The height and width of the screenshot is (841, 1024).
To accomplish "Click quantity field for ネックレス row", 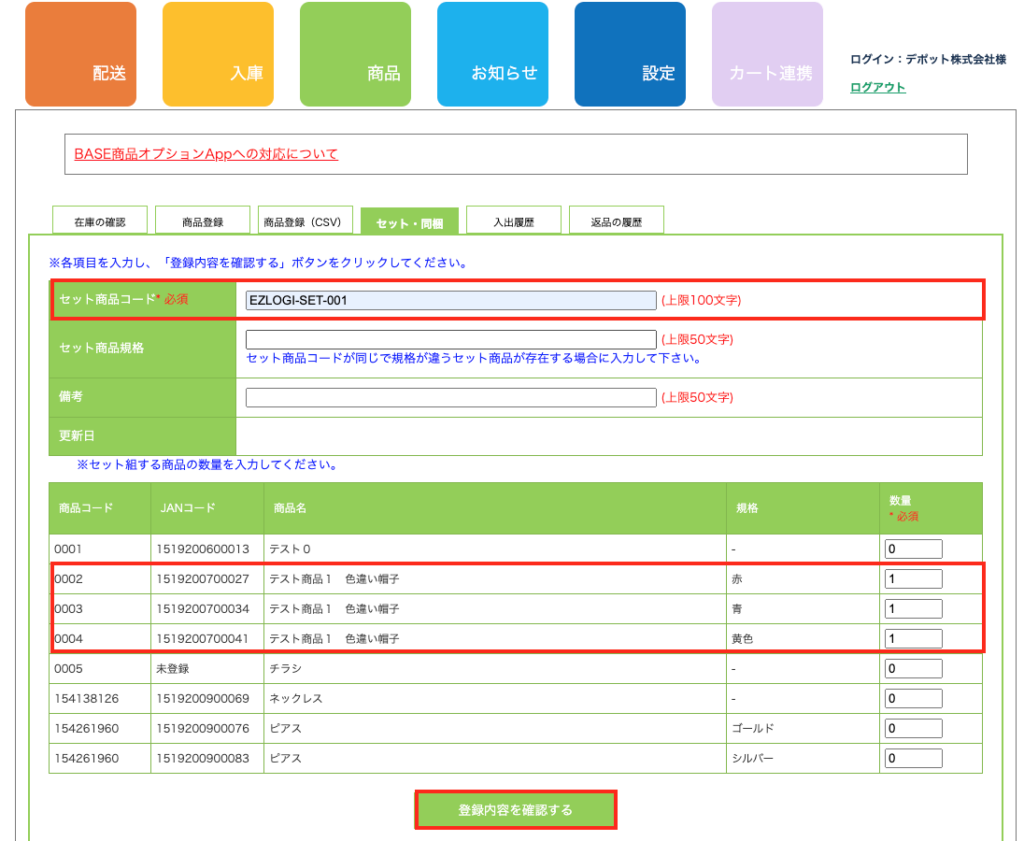I will click(912, 698).
